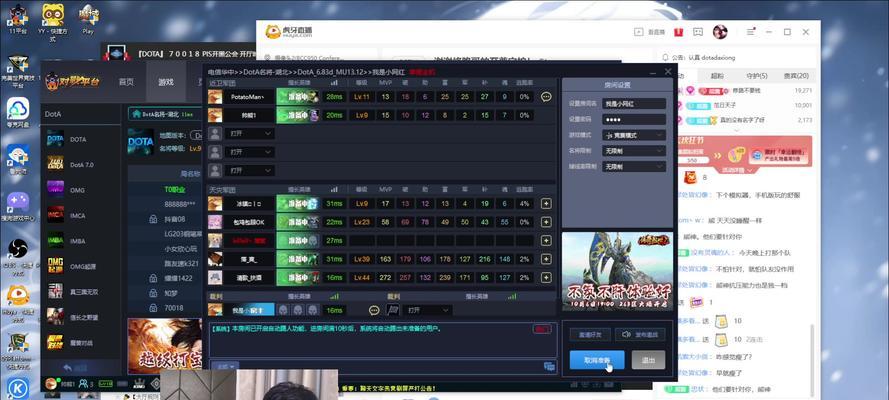The image size is (889, 400).
Task: Click the chat bubble icon in the referee row
Action: tap(374, 310)
